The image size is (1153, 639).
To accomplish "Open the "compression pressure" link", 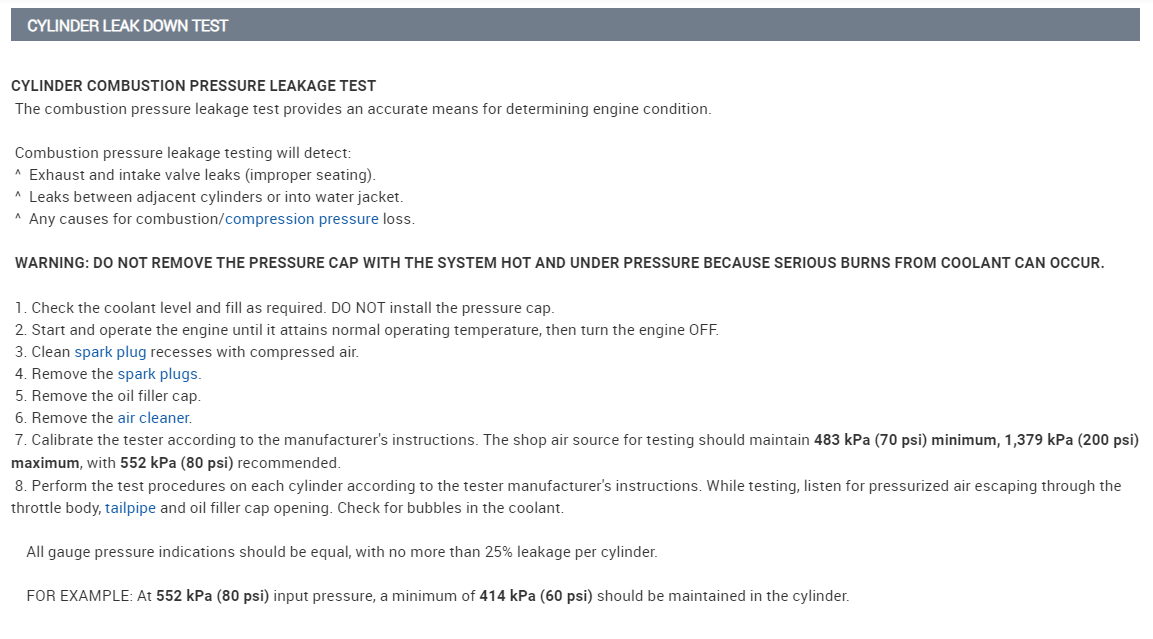I will (x=301, y=219).
